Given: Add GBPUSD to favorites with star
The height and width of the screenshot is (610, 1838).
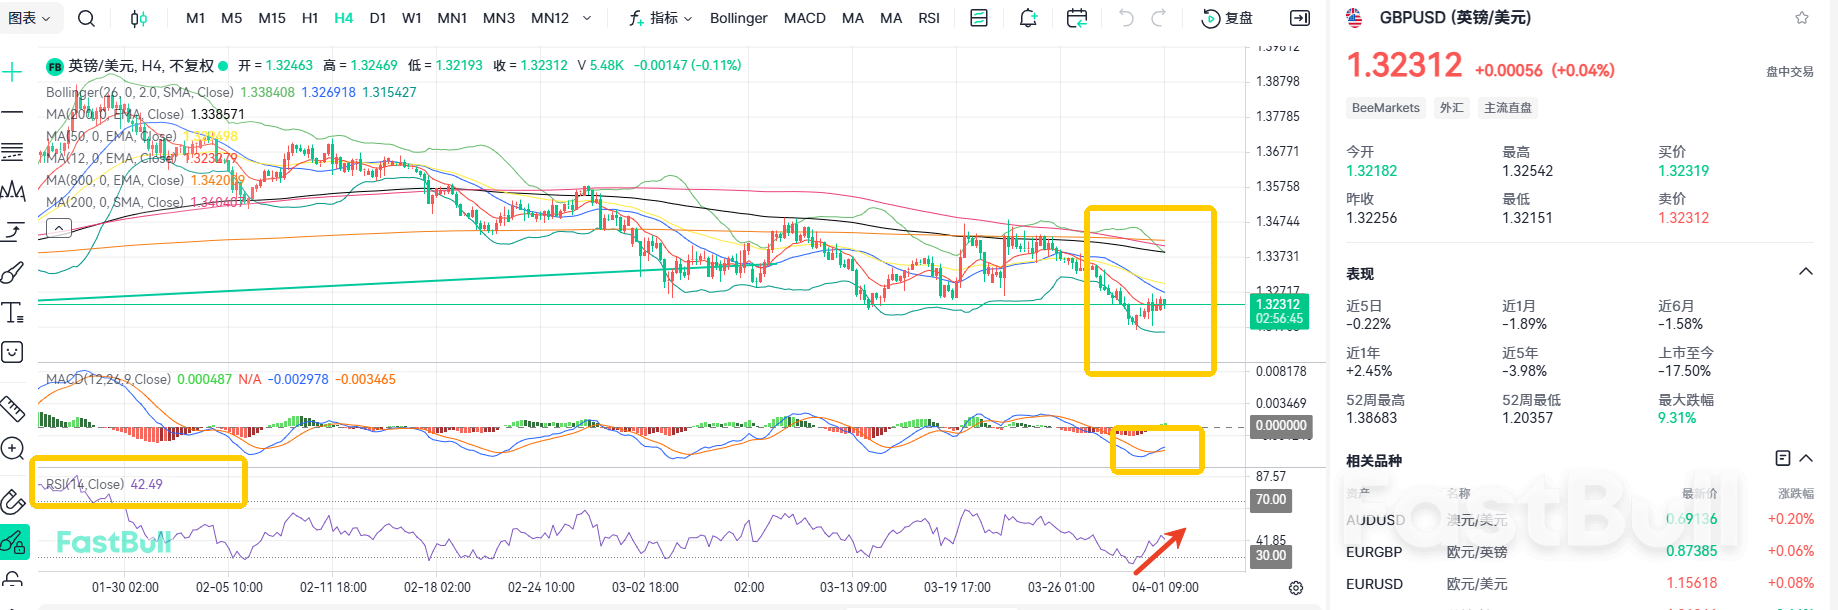Looking at the screenshot, I should coord(1802,18).
